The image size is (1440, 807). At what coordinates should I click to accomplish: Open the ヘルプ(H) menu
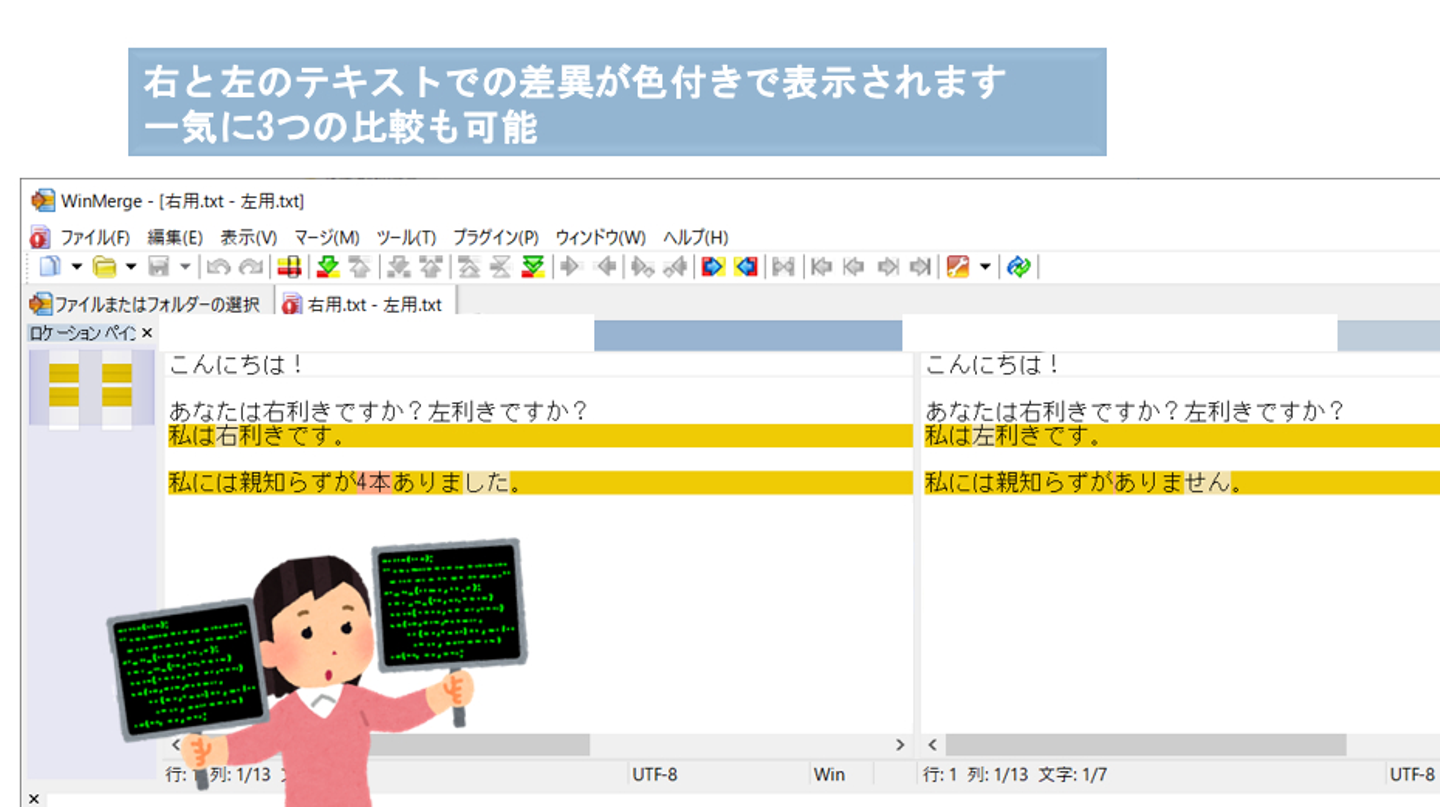696,237
